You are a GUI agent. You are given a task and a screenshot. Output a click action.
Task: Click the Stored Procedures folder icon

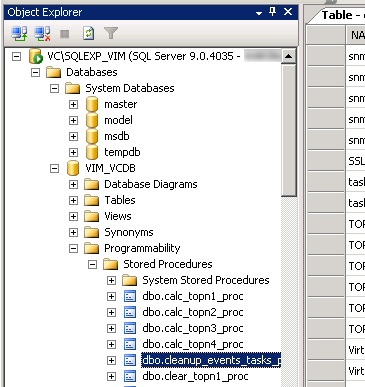click(110, 264)
